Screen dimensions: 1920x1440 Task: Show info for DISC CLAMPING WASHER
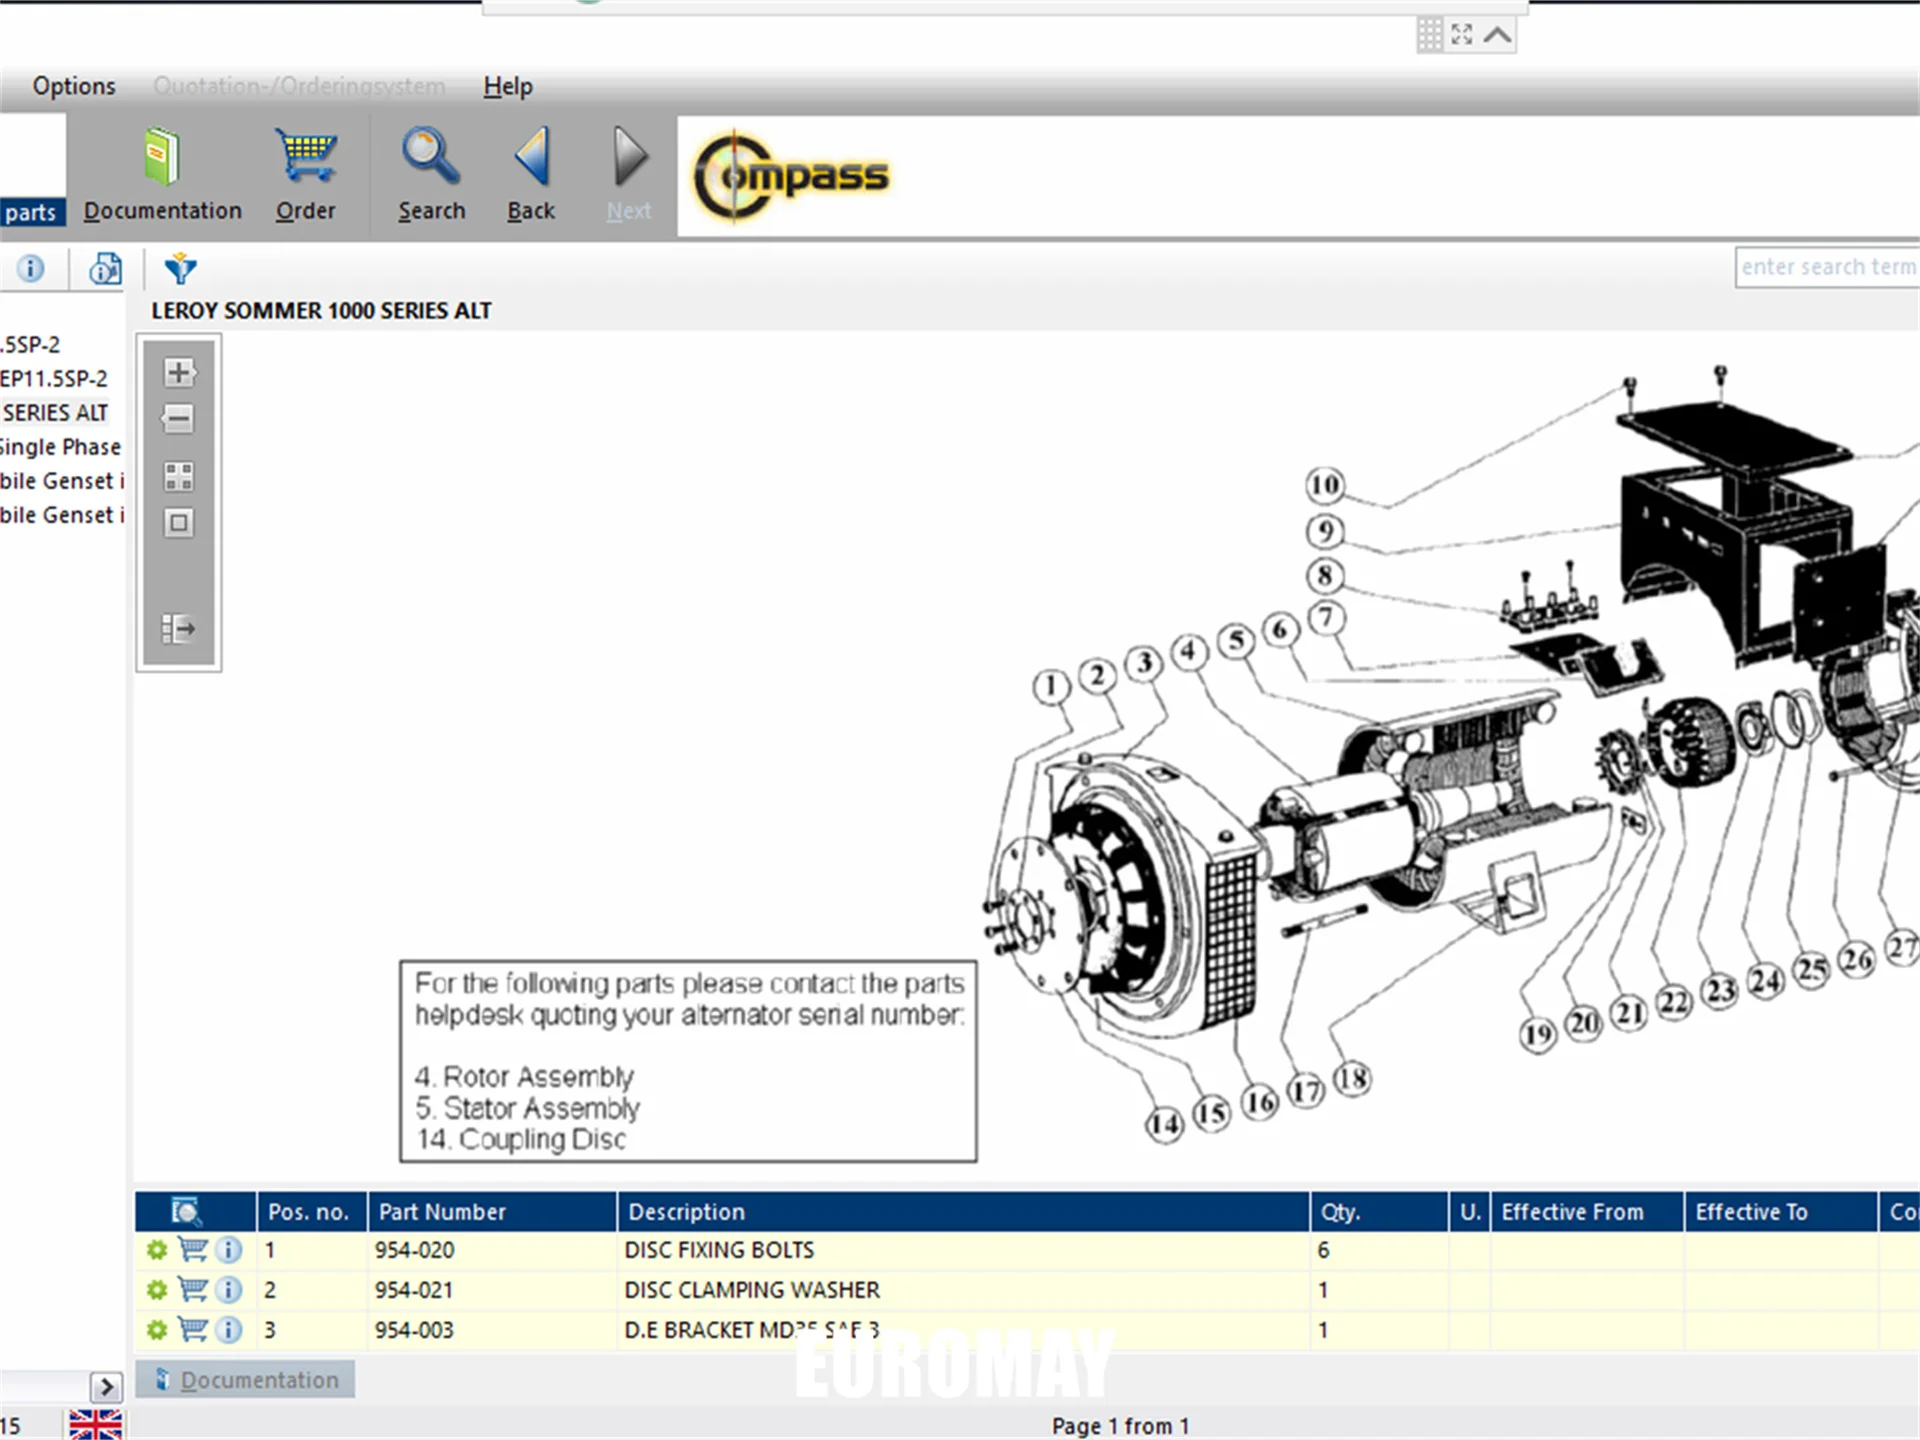[229, 1290]
